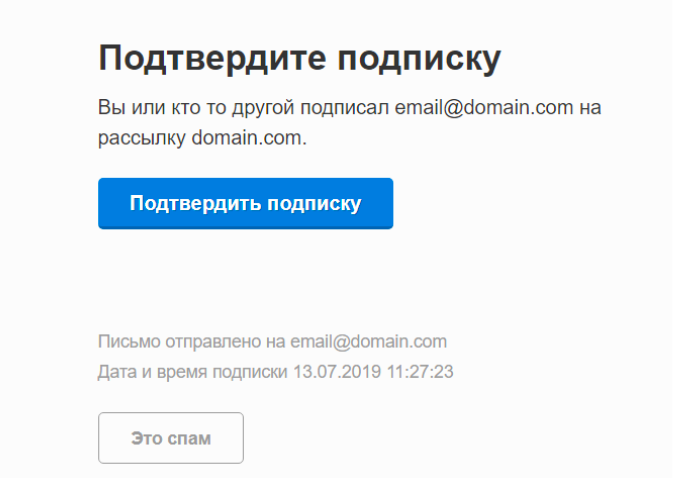The image size is (697, 478).
Task: Click the Дата и время подписки label
Action: coord(193,372)
